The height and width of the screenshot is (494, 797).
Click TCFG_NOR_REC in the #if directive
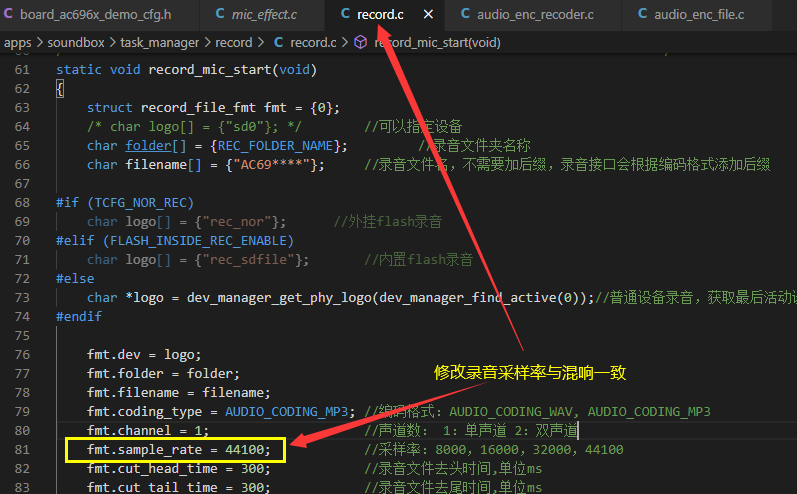point(140,203)
